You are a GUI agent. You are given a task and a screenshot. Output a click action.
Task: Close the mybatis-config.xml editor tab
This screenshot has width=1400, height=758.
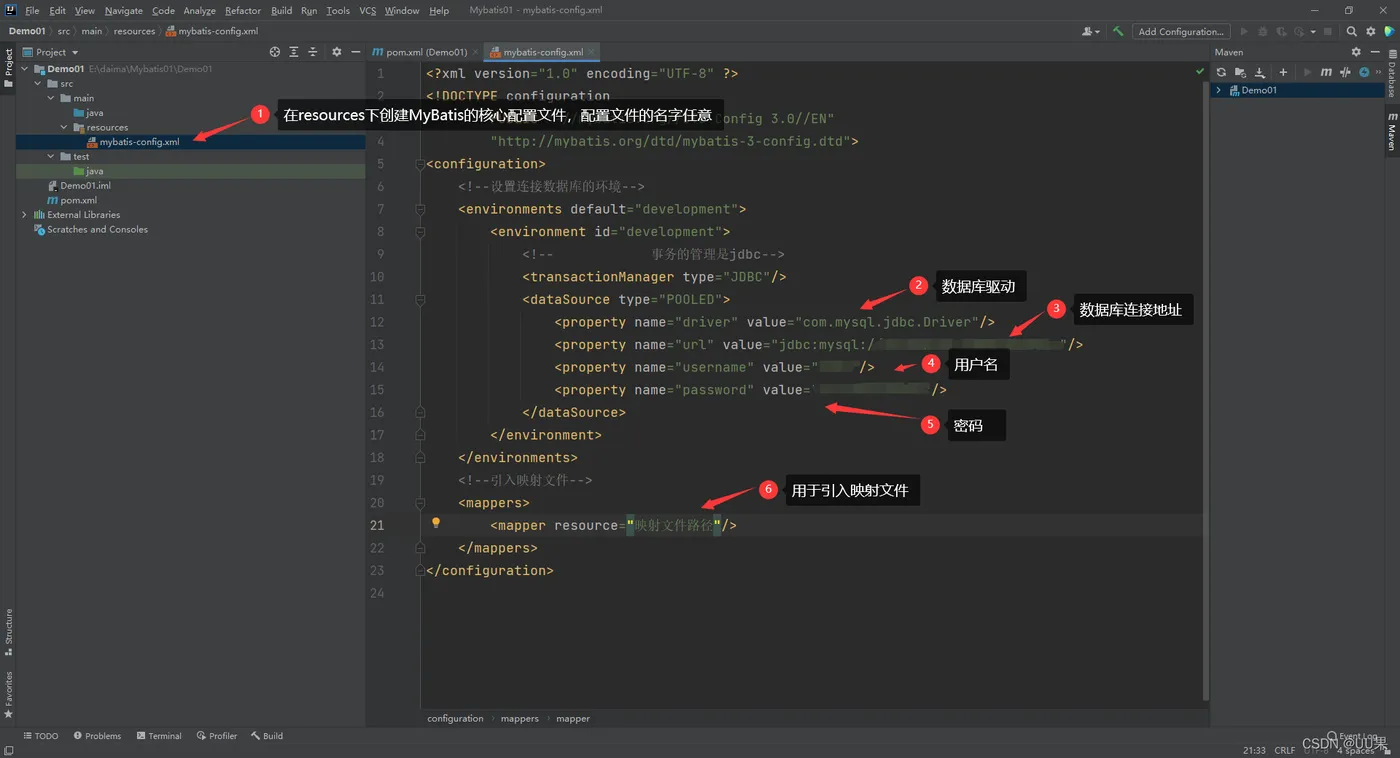592,52
